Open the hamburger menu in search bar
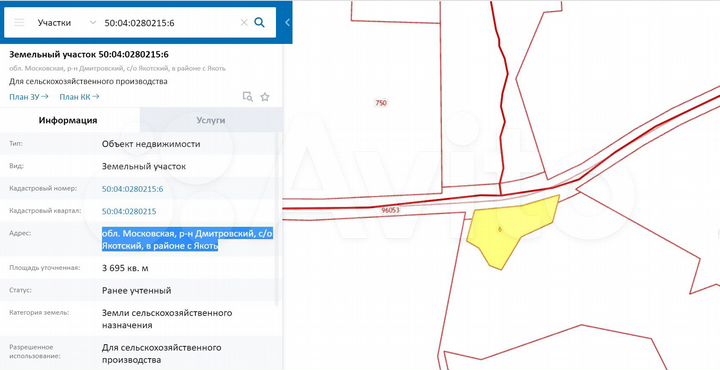The width and height of the screenshot is (720, 370). click(x=19, y=22)
